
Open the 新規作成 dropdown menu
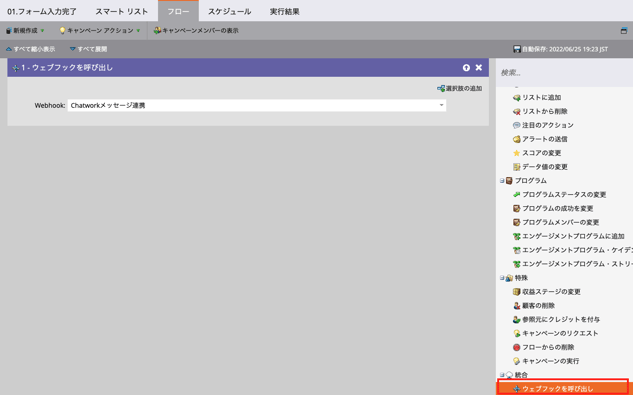[x=25, y=31]
